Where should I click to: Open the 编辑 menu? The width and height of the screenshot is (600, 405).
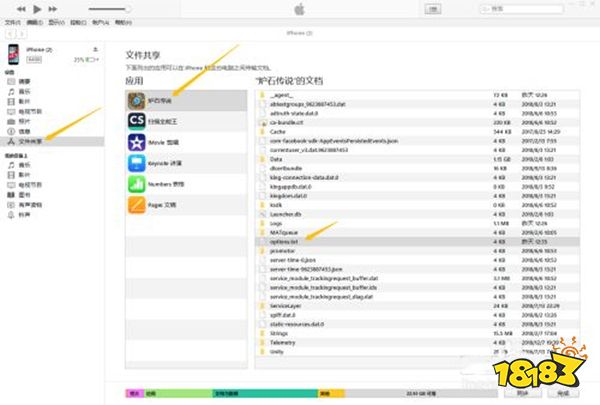[x=34, y=23]
